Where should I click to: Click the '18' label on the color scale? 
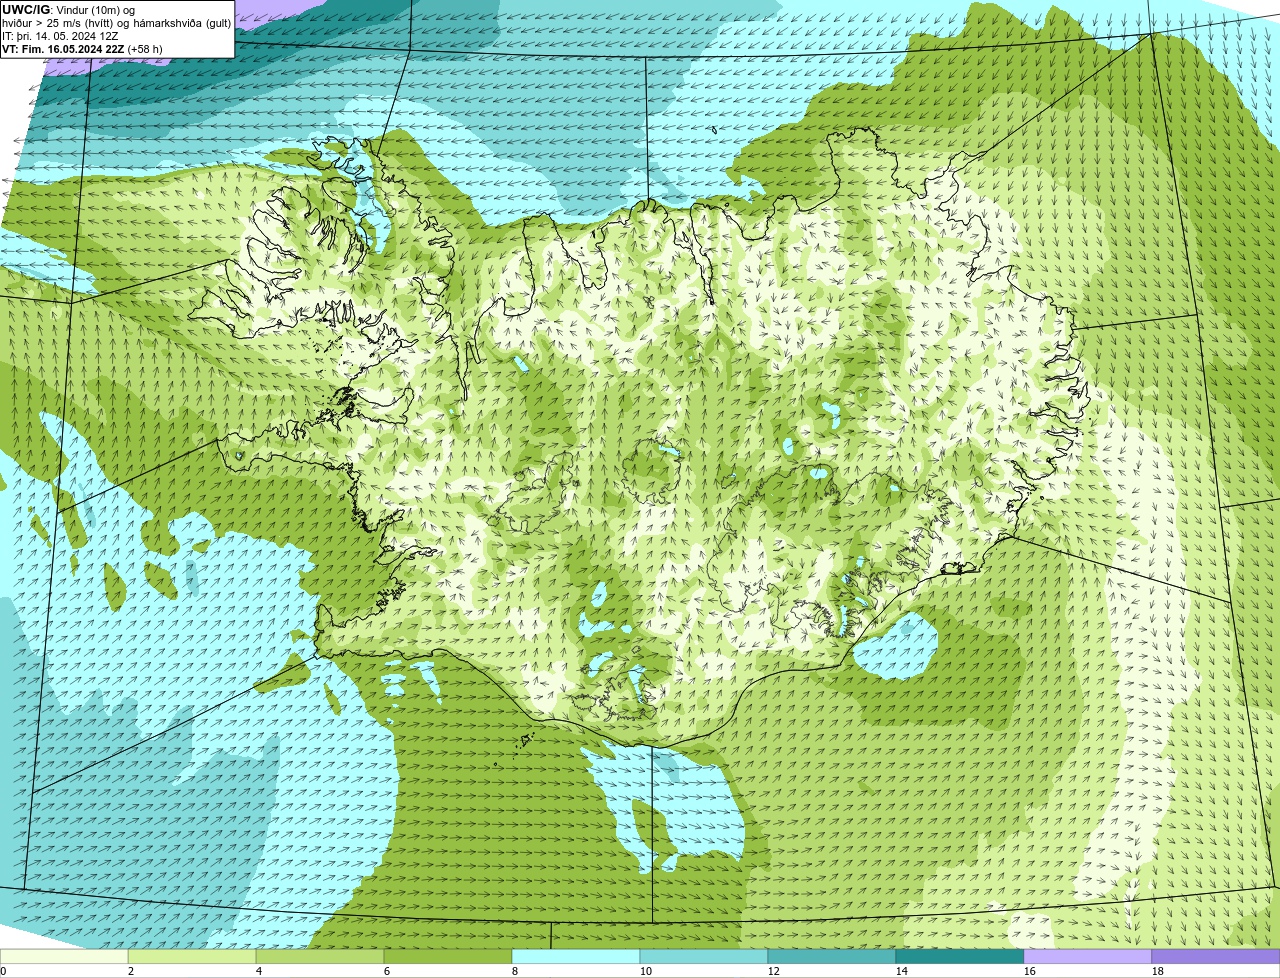tap(1158, 971)
